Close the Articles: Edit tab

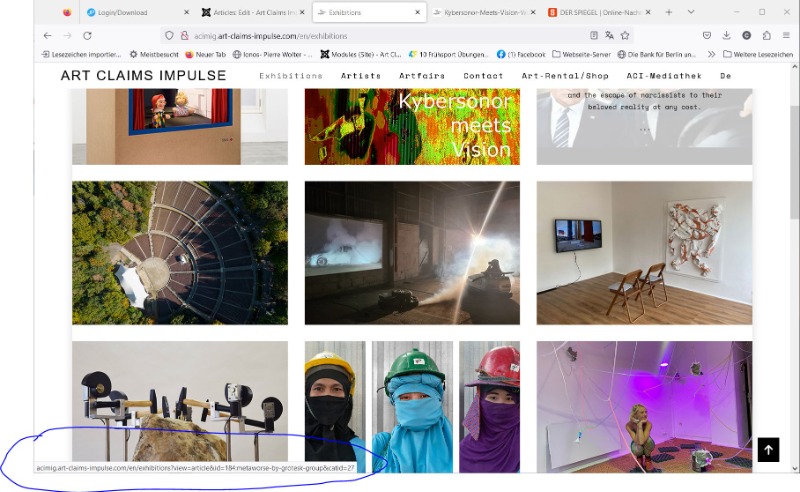[x=302, y=12]
